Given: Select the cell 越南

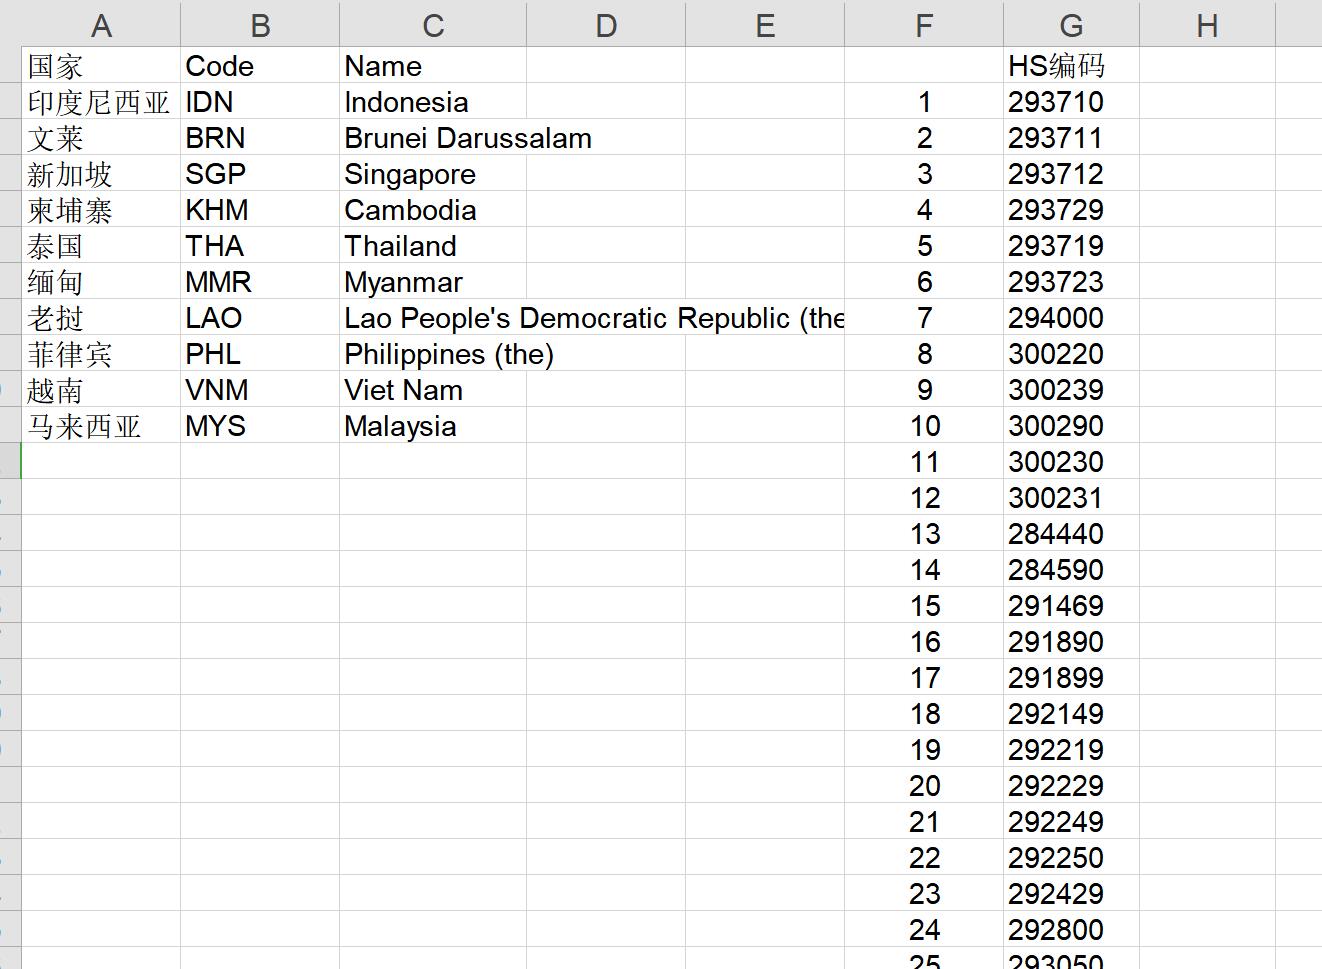Looking at the screenshot, I should [x=101, y=389].
